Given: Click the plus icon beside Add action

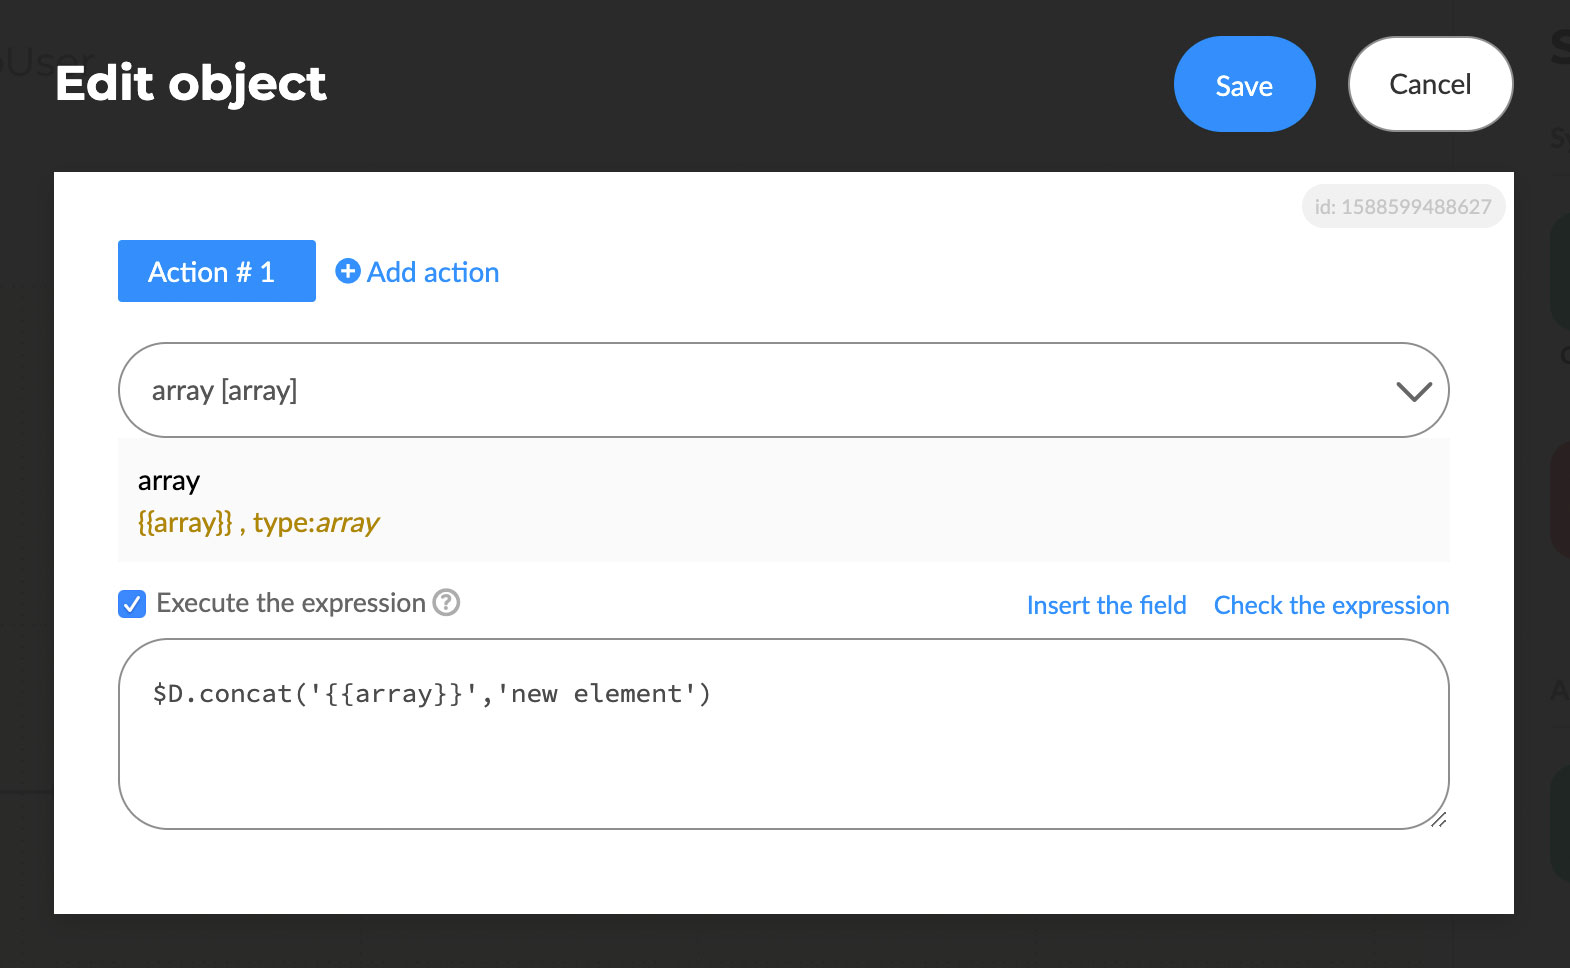Looking at the screenshot, I should pyautogui.click(x=347, y=272).
